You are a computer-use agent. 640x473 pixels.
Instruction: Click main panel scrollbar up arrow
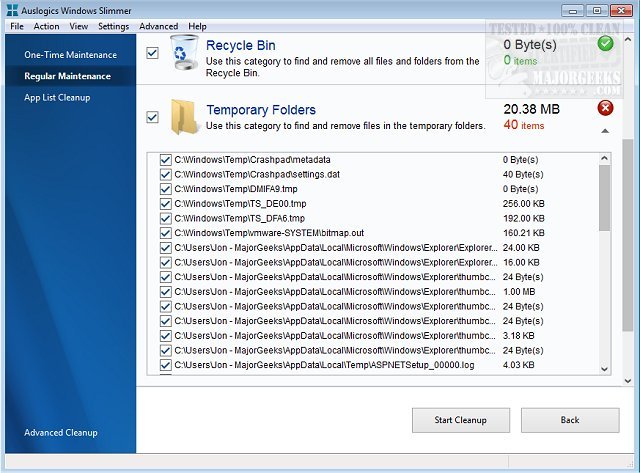point(628,40)
